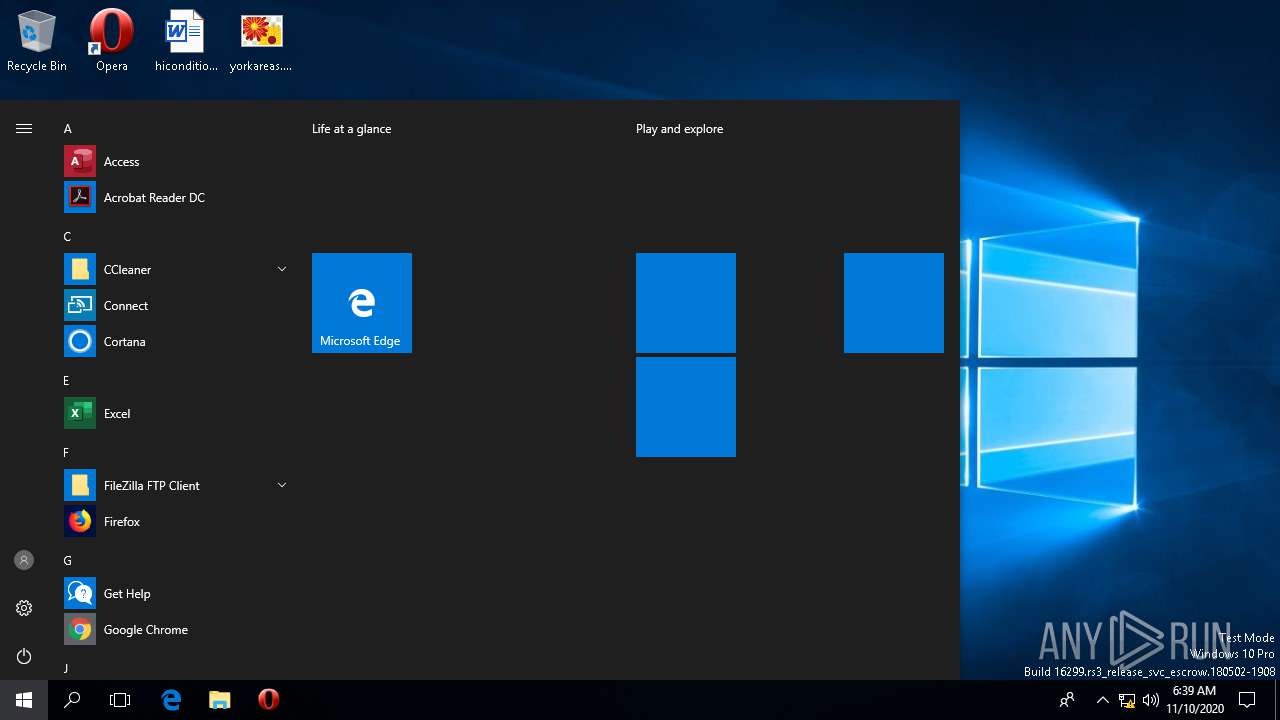The width and height of the screenshot is (1280, 720).
Task: Open the Action Center notifications
Action: tap(1247, 700)
